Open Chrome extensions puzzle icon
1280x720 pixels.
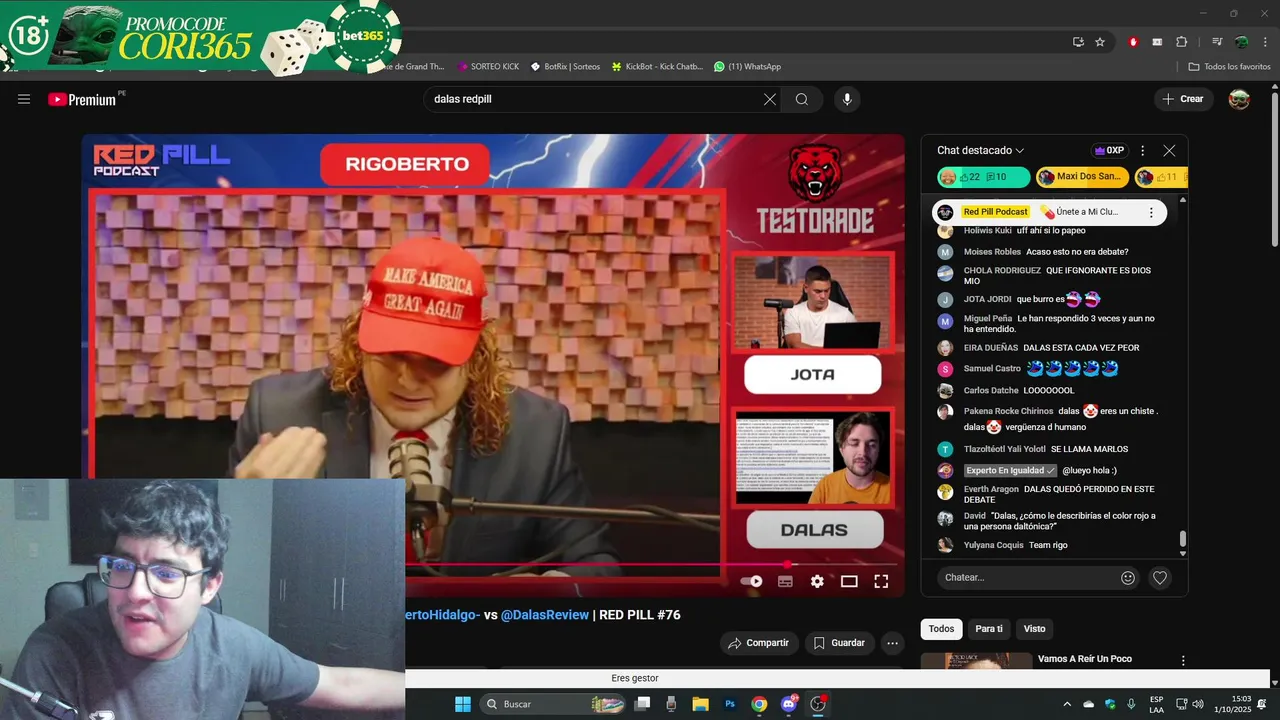[1181, 42]
